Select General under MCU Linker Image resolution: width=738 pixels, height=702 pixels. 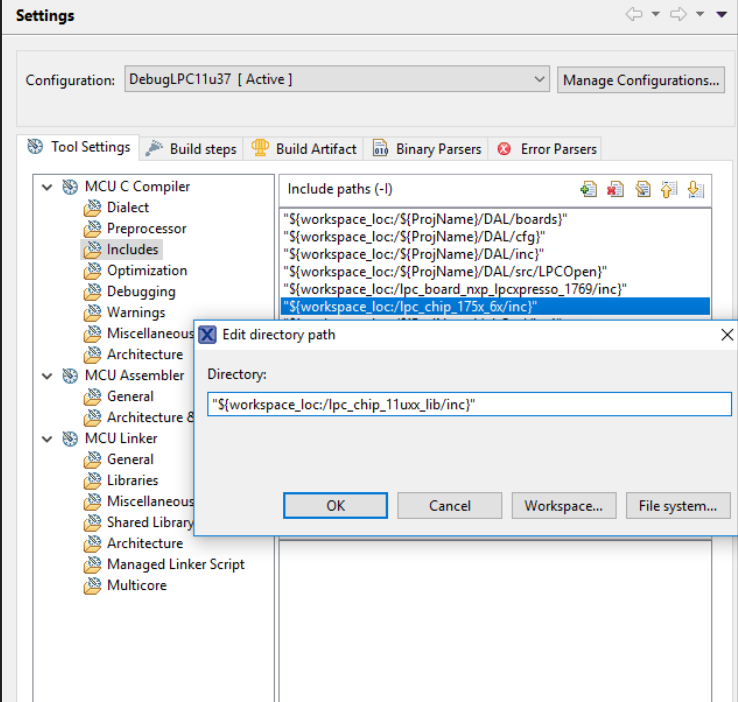pyautogui.click(x=130, y=460)
